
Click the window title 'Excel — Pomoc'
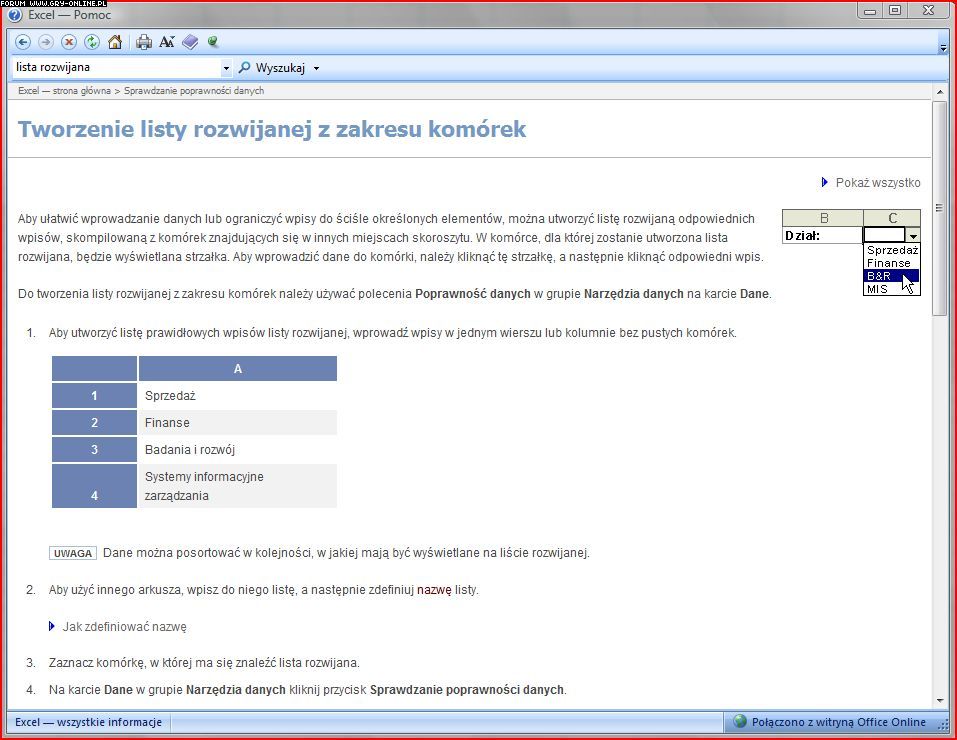click(70, 15)
